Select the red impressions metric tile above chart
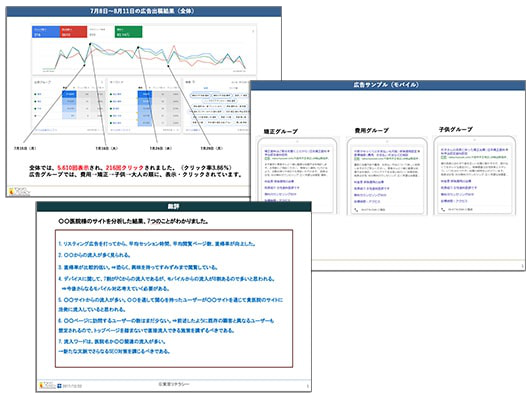Image resolution: width=532 pixels, height=397 pixels. [x=73, y=32]
